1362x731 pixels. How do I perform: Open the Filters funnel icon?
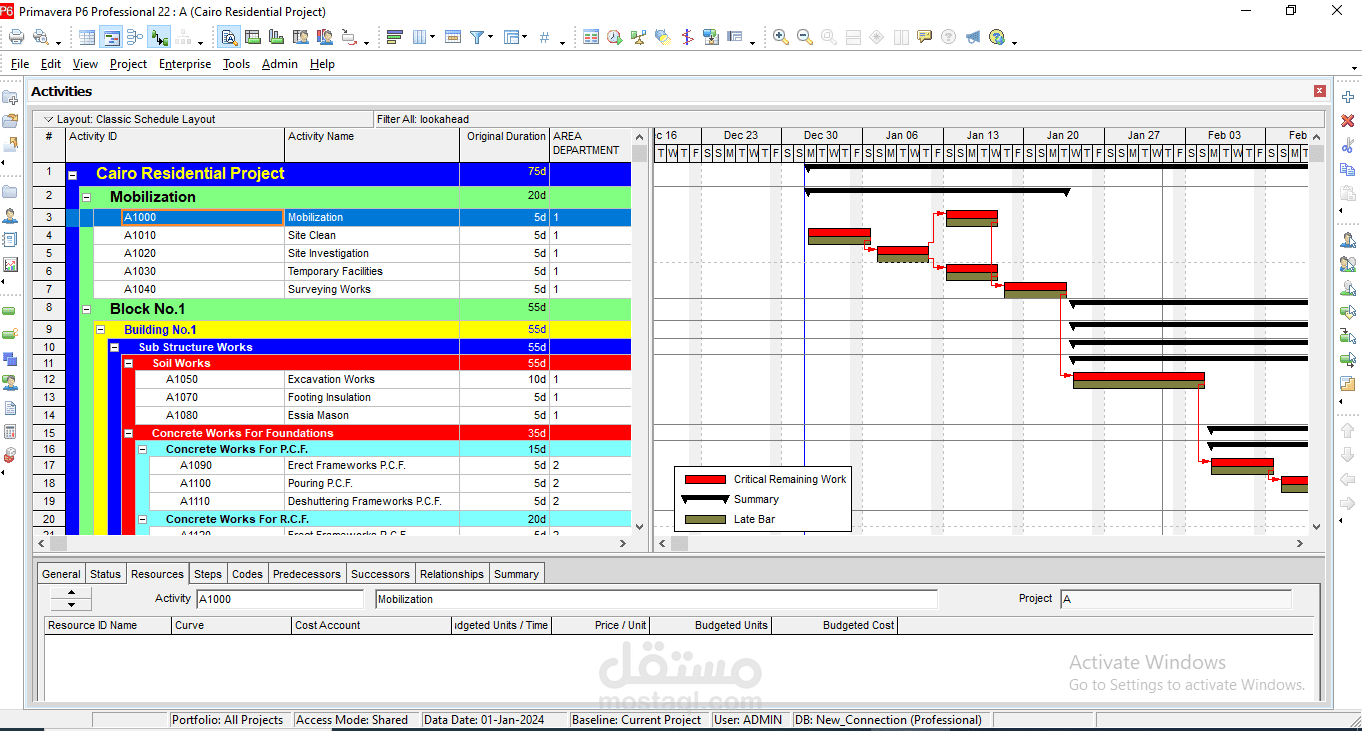pyautogui.click(x=478, y=37)
